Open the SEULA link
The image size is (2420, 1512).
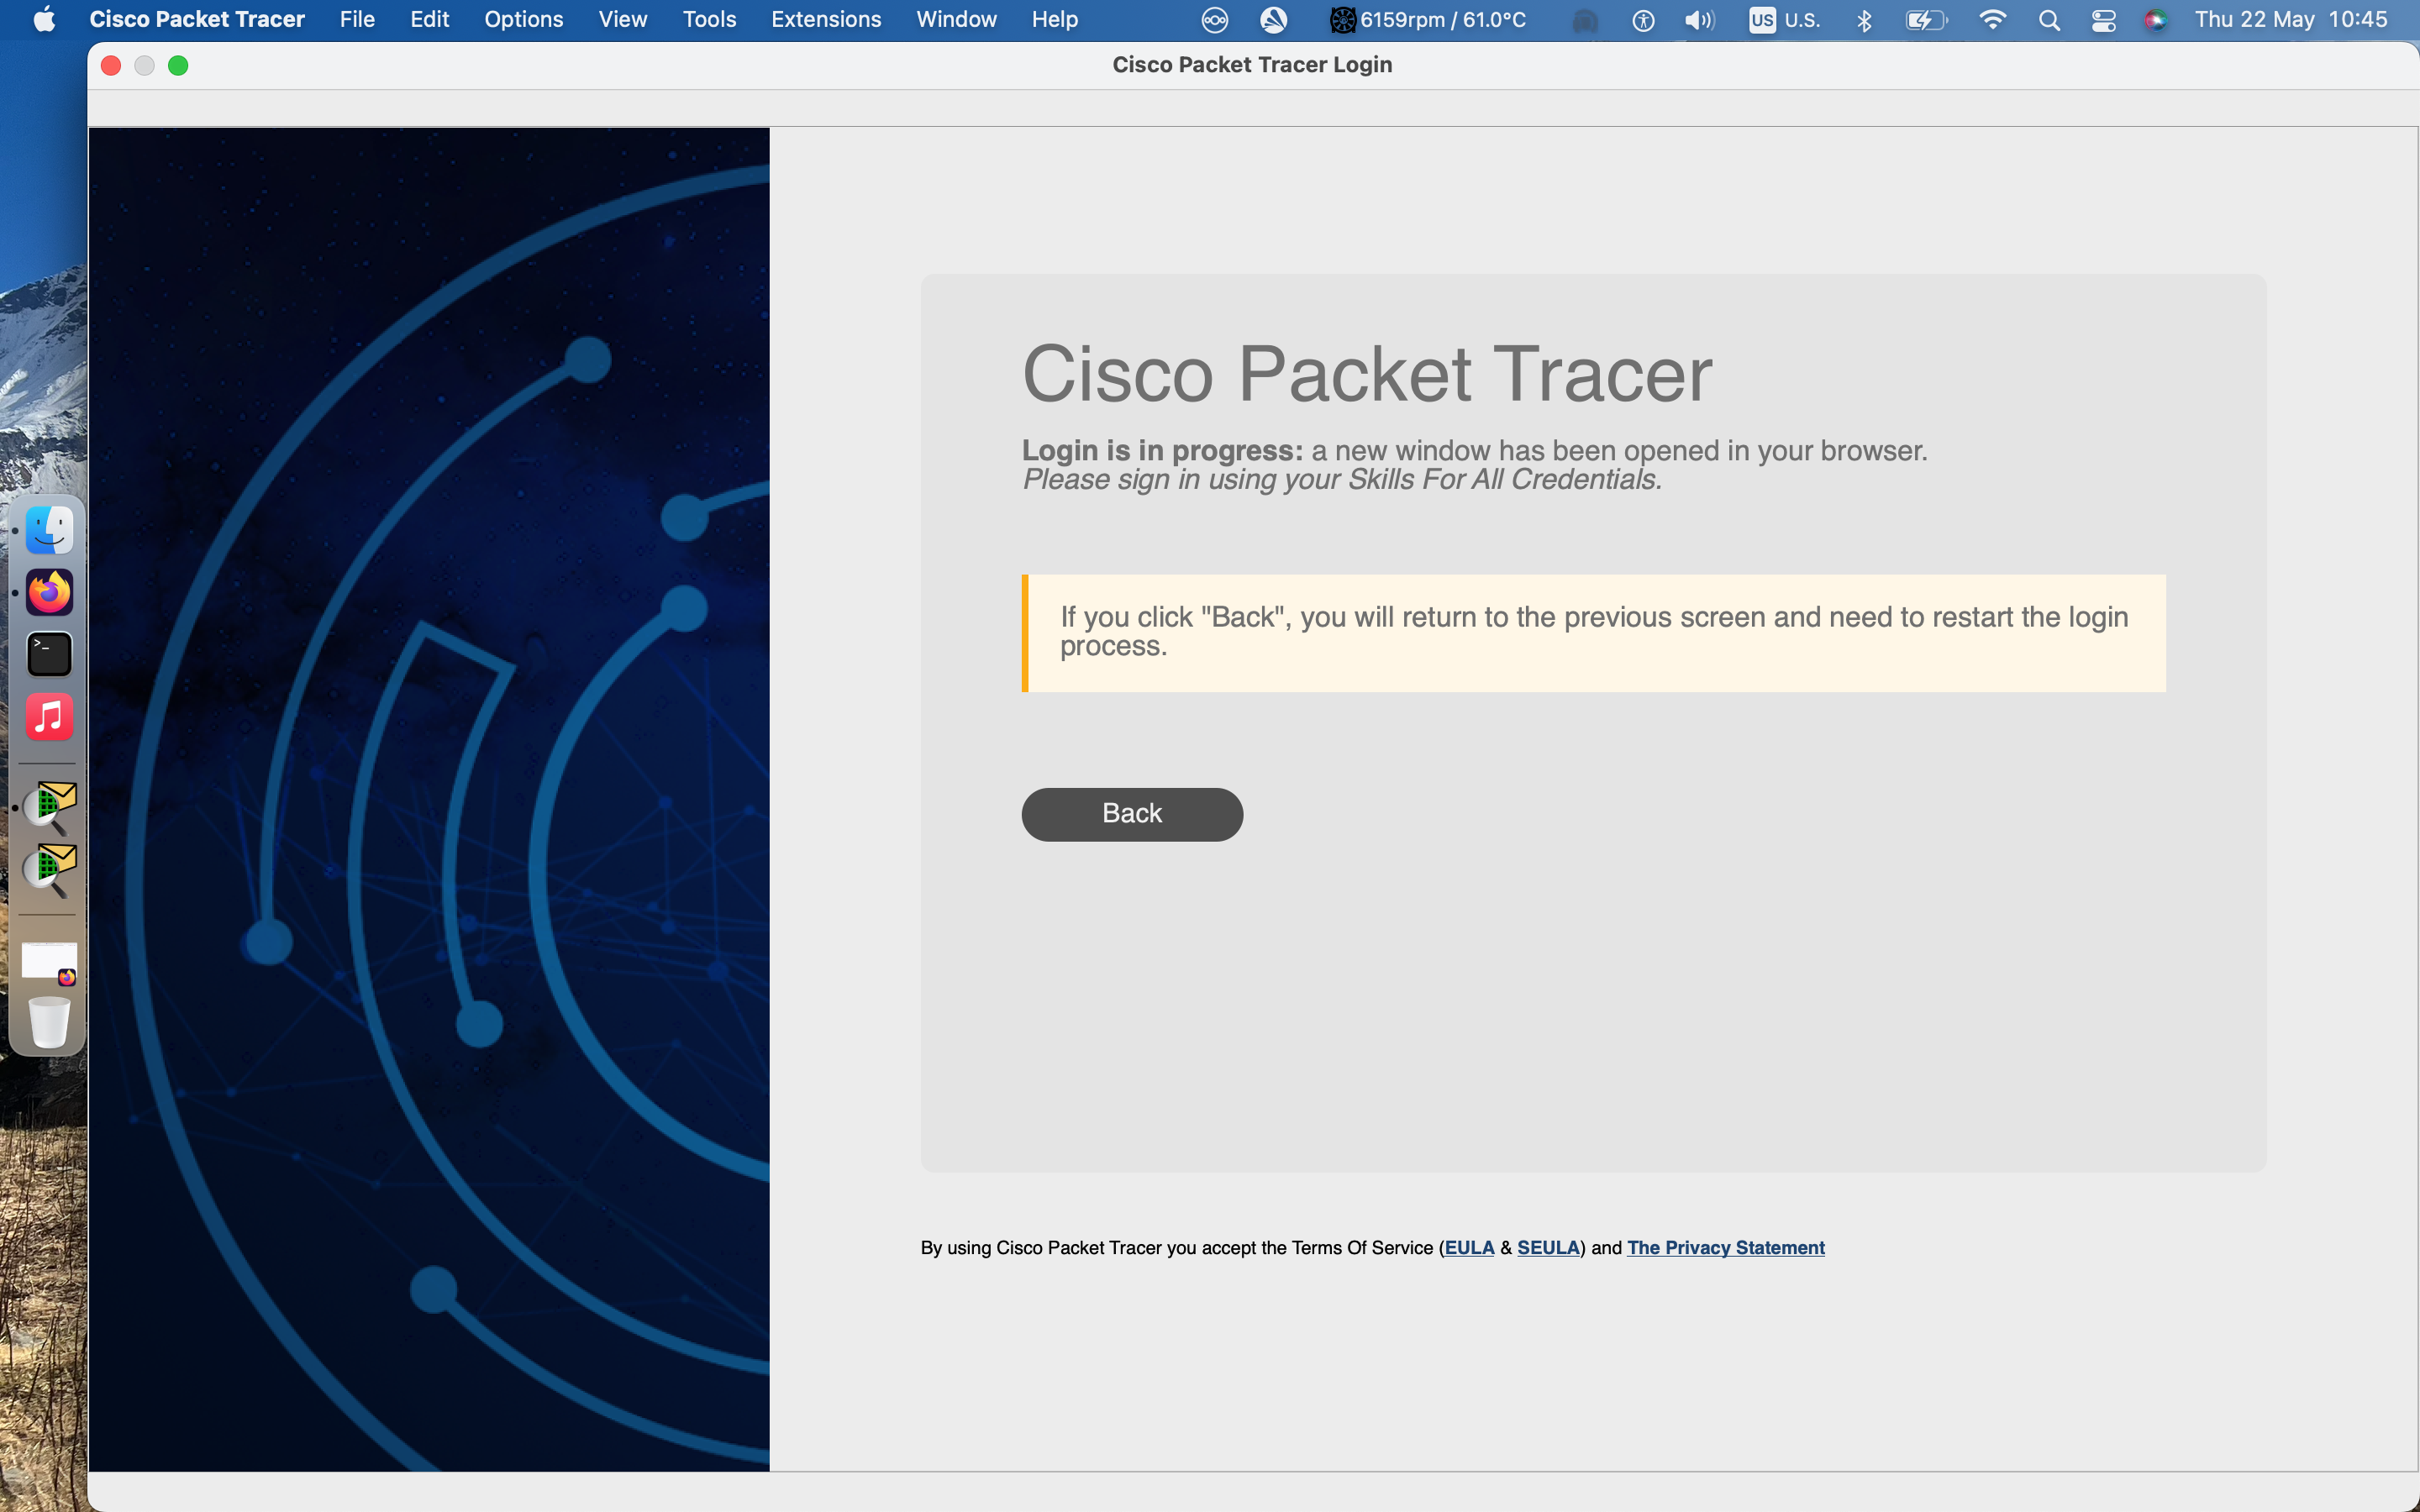pos(1547,1247)
